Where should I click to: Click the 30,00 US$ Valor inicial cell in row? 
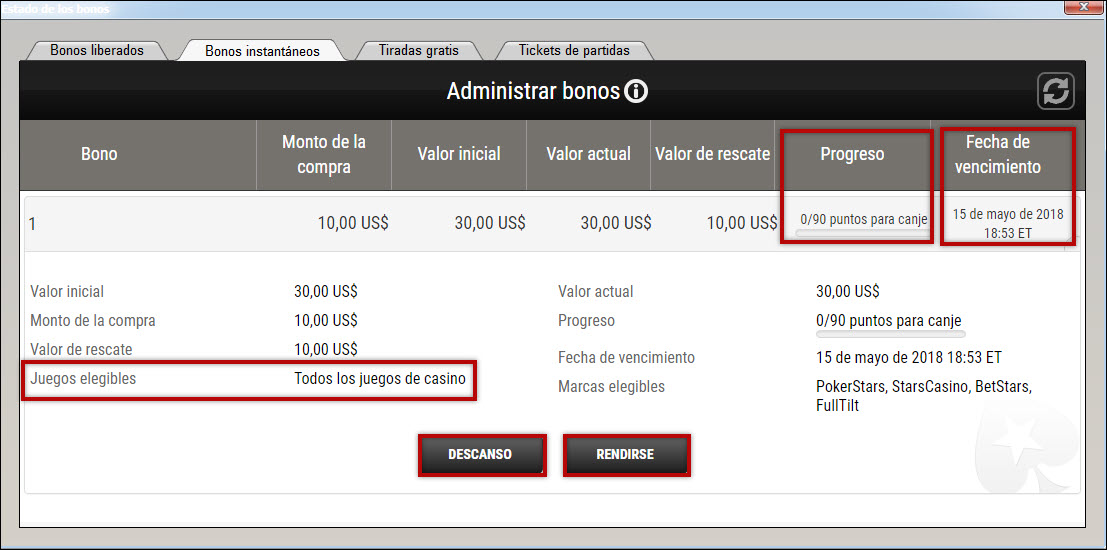pos(490,223)
